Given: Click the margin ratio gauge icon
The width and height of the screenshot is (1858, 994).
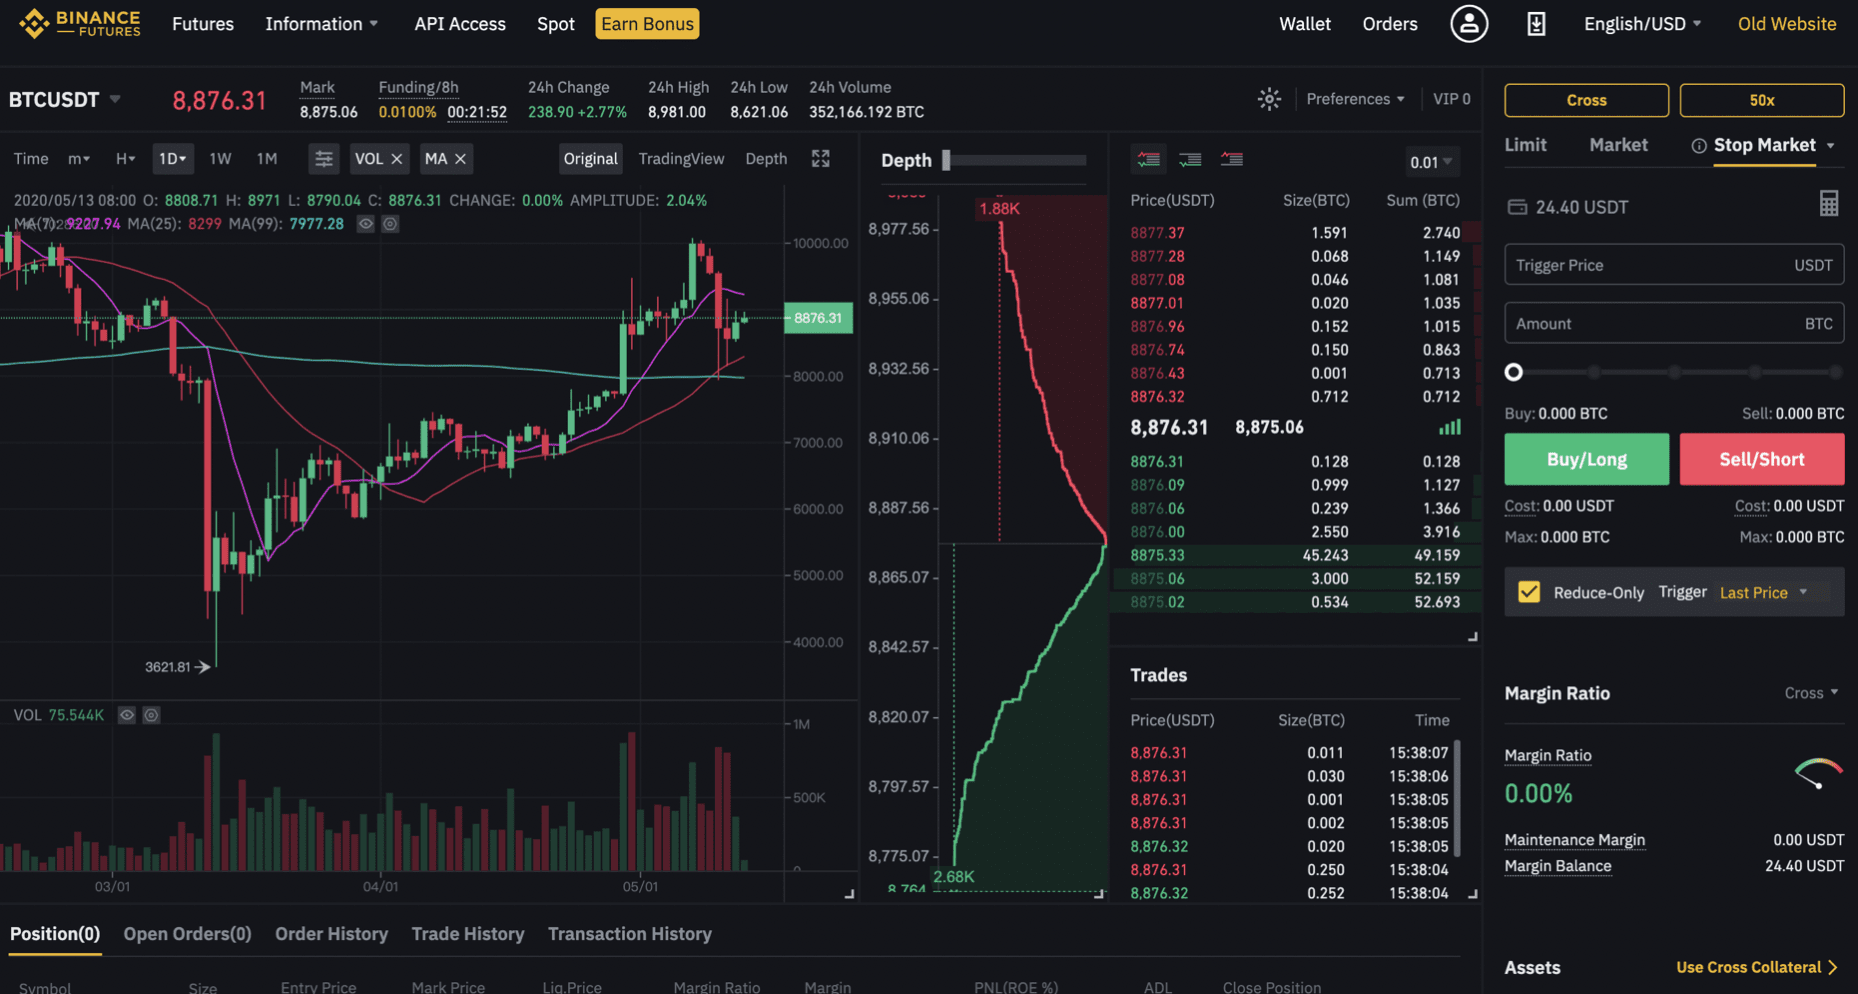Looking at the screenshot, I should 1819,774.
